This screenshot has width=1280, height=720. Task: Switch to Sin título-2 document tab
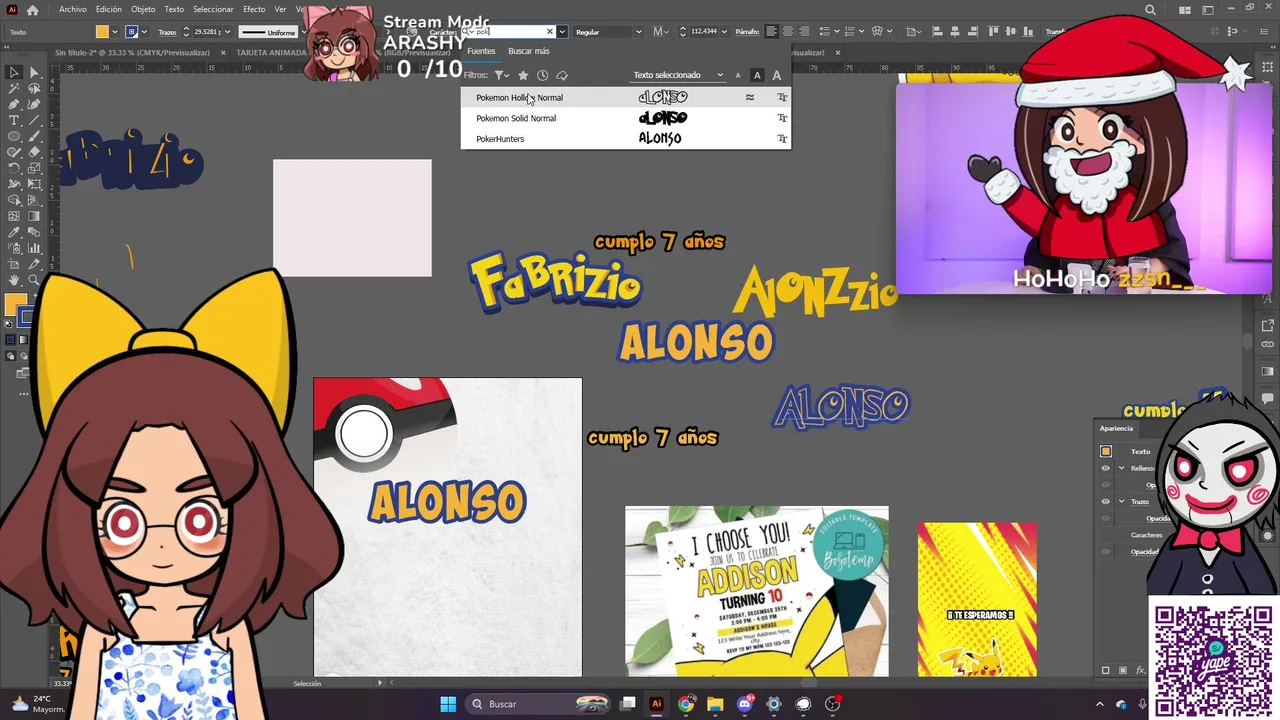click(x=133, y=52)
